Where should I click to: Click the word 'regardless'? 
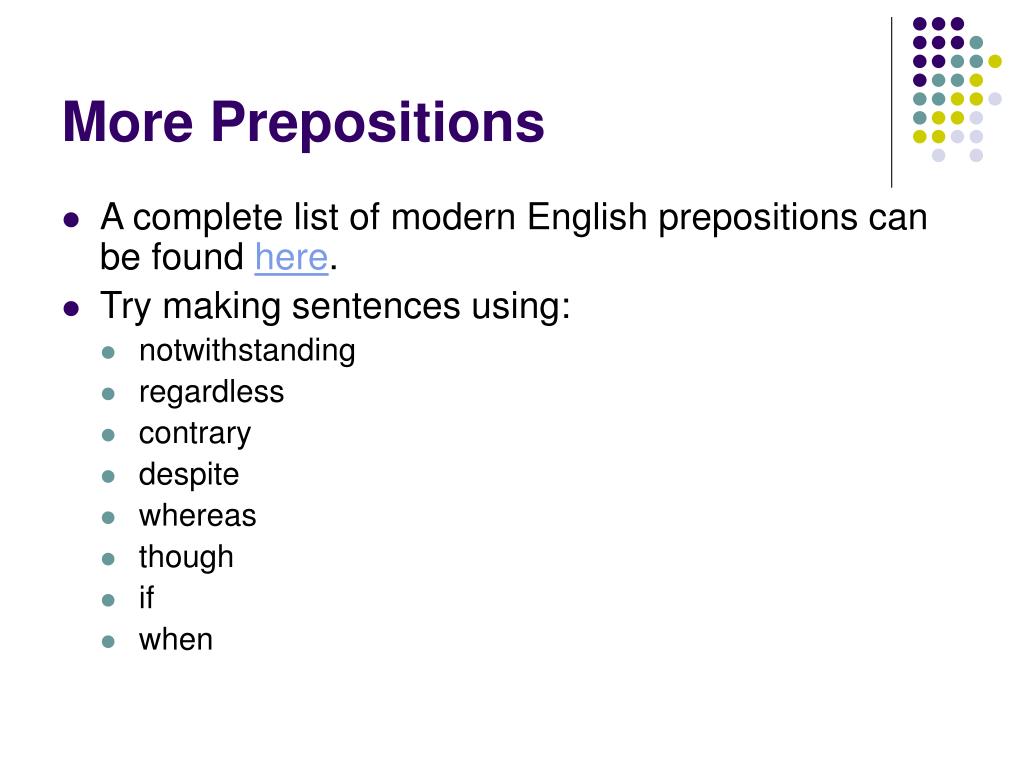(x=212, y=393)
